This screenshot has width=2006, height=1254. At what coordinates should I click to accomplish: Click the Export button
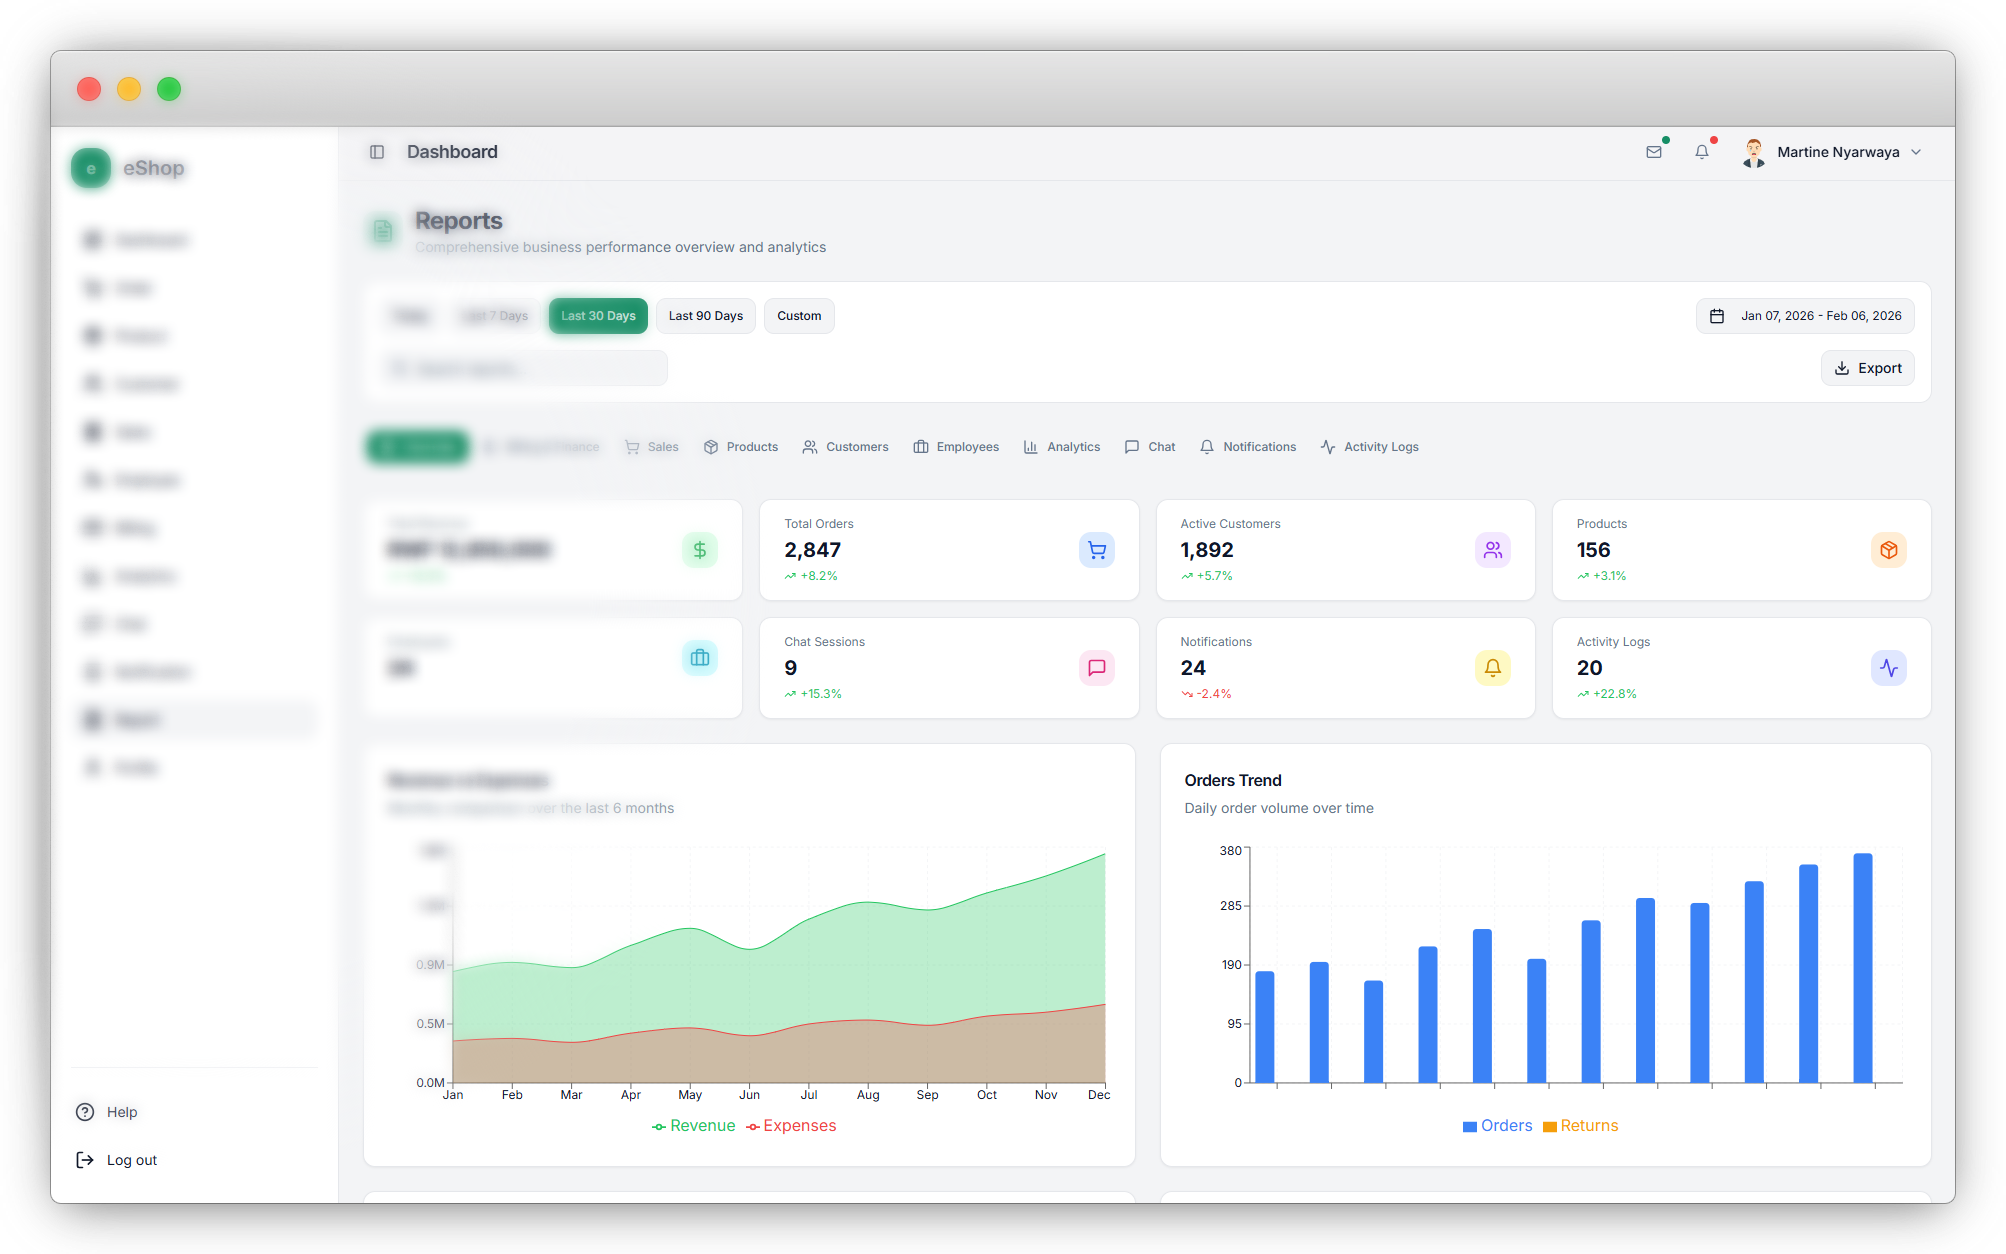[x=1867, y=368]
